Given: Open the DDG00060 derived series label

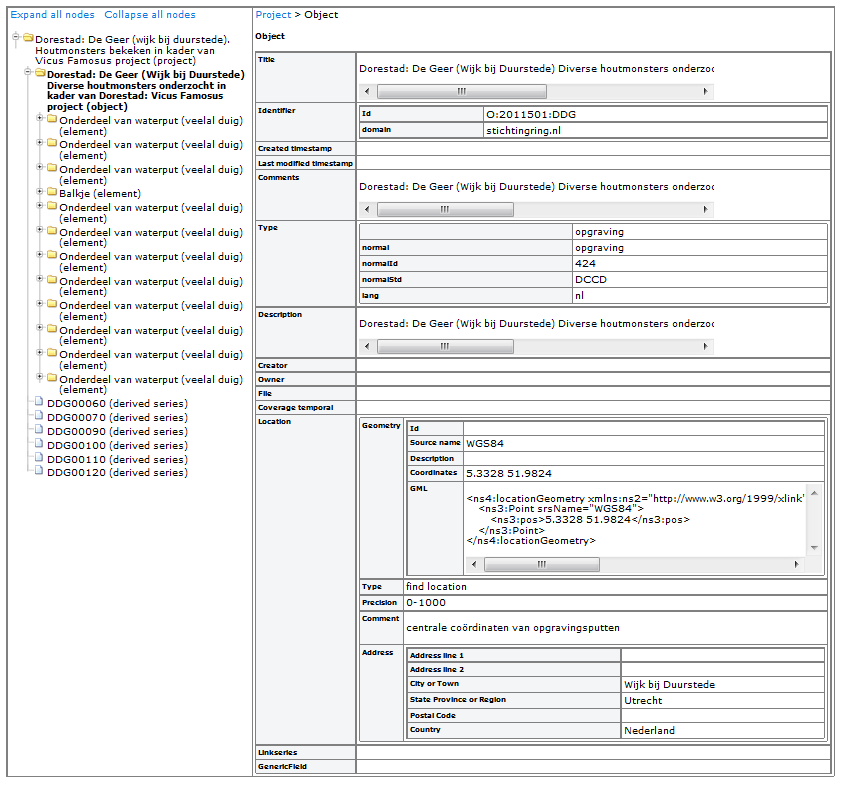Looking at the screenshot, I should tap(117, 404).
